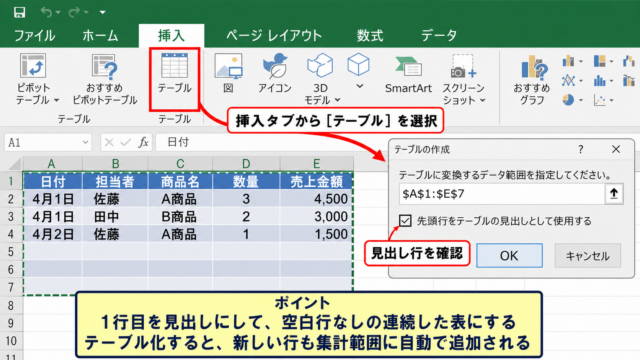Switch to the ホーム tab

point(100,36)
